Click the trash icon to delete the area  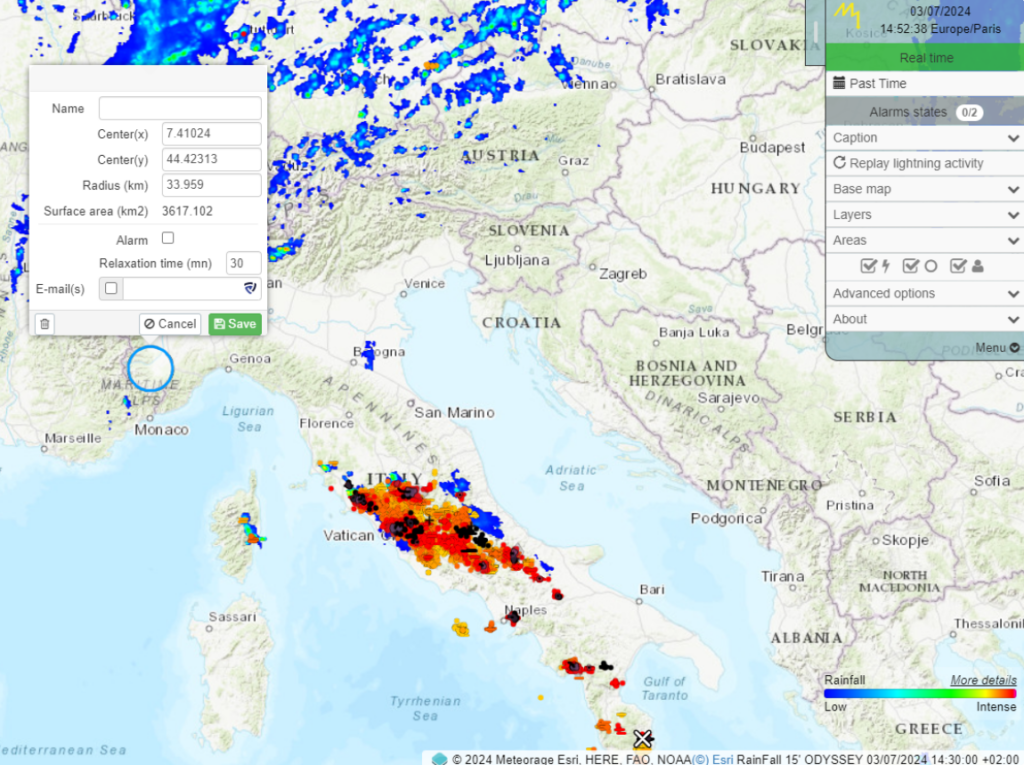point(45,323)
